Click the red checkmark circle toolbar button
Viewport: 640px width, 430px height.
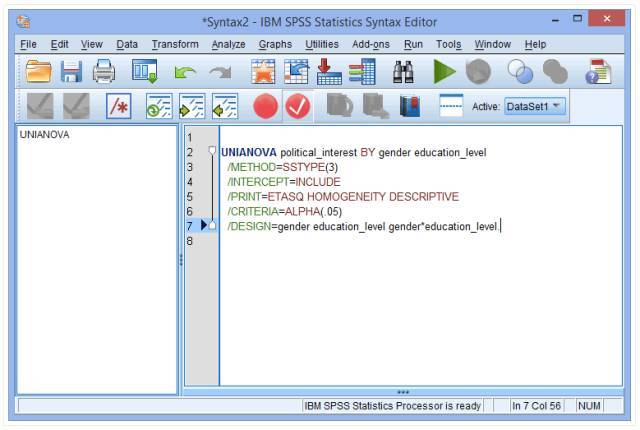pyautogui.click(x=298, y=106)
